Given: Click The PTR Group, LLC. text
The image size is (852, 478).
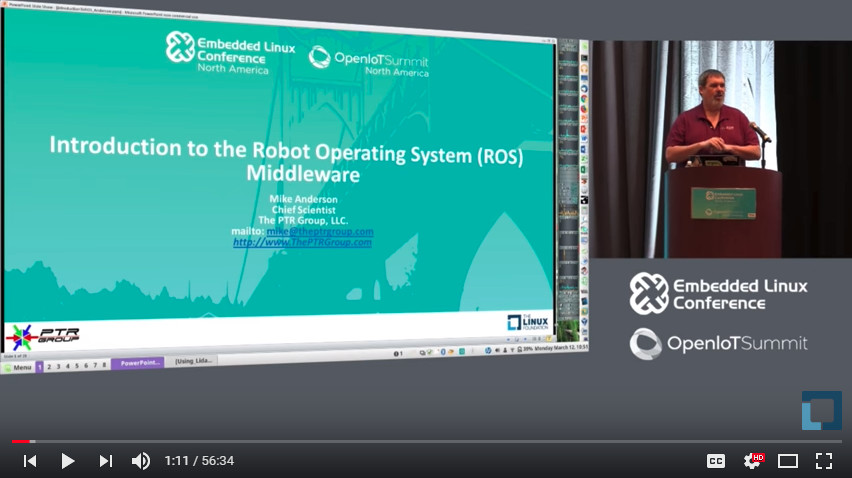Looking at the screenshot, I should (x=303, y=220).
